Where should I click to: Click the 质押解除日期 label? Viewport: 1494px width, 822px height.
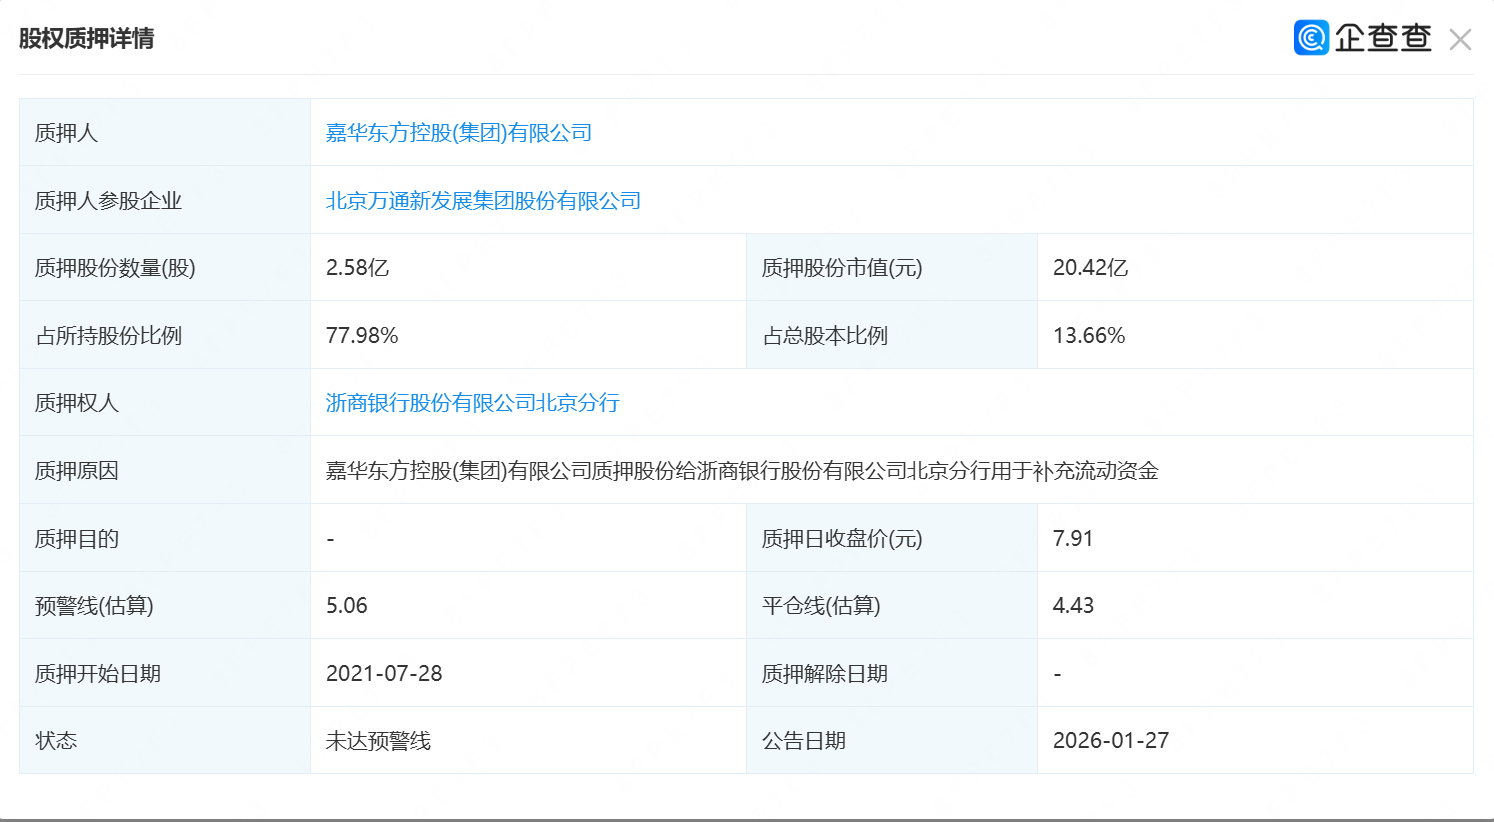point(825,674)
